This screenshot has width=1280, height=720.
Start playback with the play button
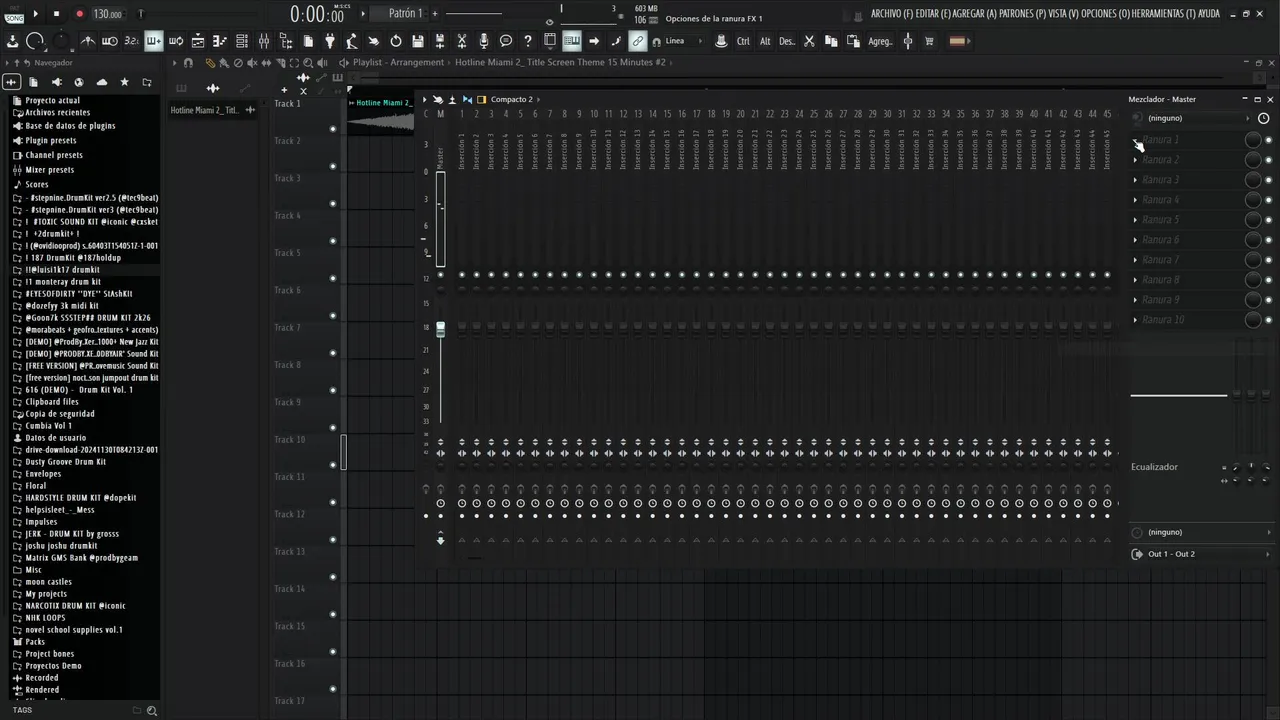(x=36, y=14)
